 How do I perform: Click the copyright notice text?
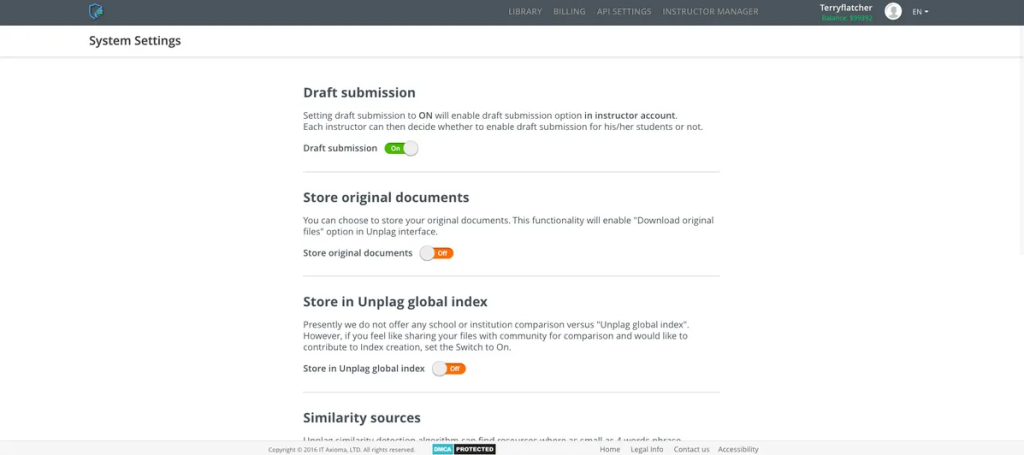click(x=342, y=450)
